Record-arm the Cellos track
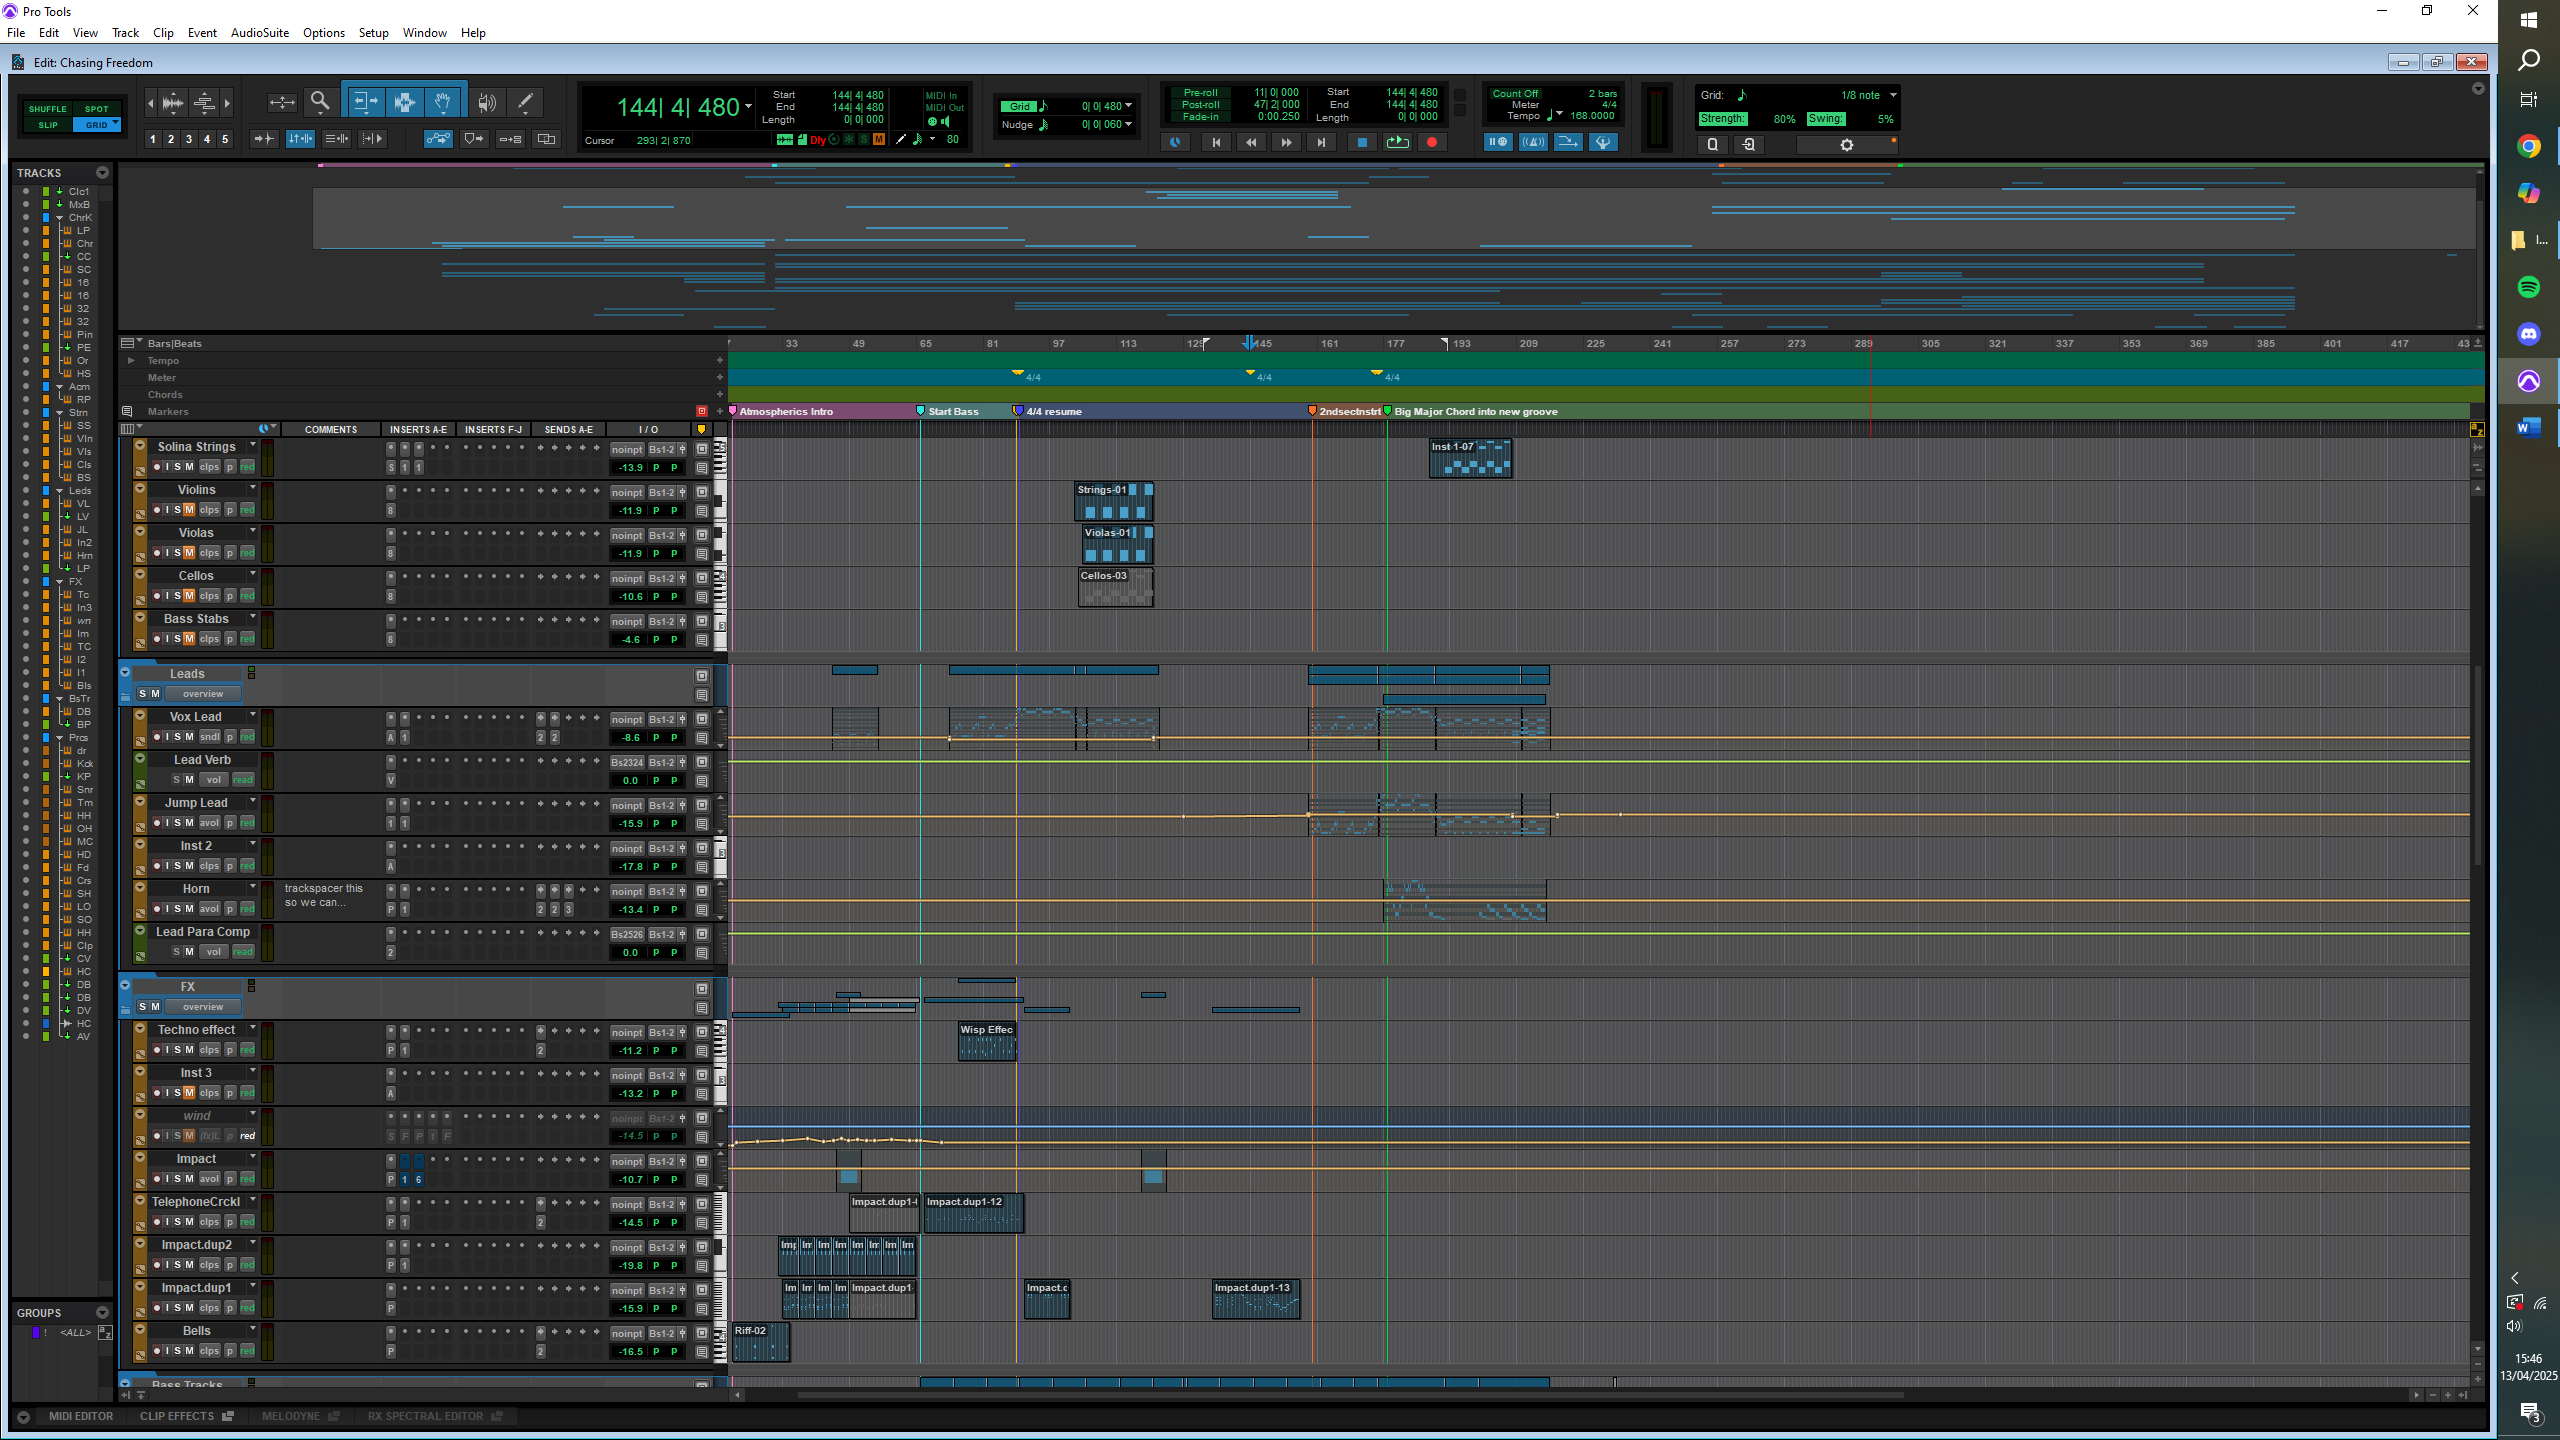This screenshot has height=1440, width=2560. coord(157,596)
